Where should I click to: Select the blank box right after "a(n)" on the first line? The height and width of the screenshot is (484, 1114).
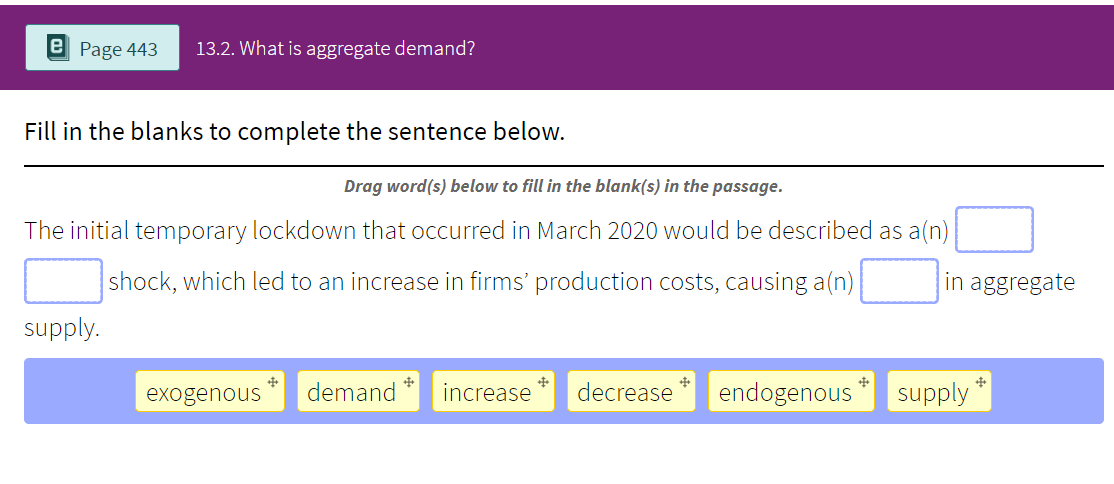(994, 230)
